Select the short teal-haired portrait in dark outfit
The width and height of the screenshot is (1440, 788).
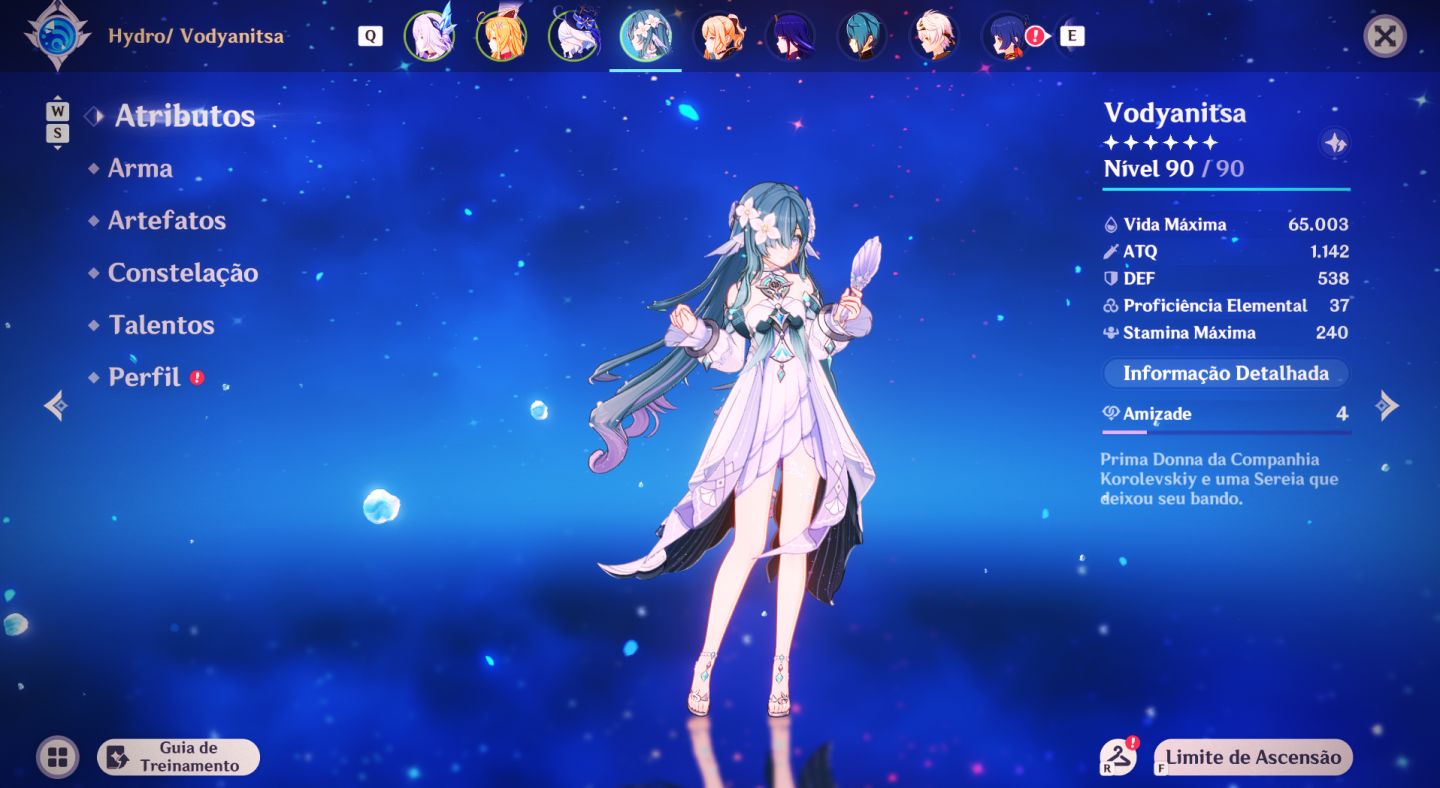pyautogui.click(x=862, y=36)
